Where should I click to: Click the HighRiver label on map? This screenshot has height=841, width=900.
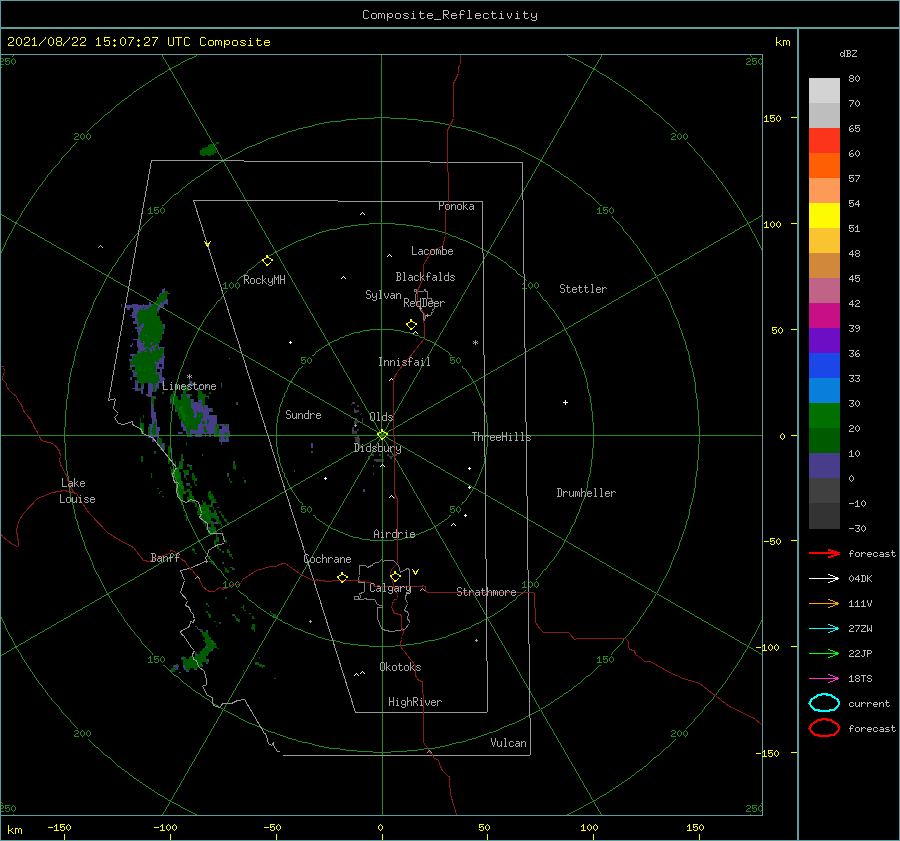coord(415,702)
